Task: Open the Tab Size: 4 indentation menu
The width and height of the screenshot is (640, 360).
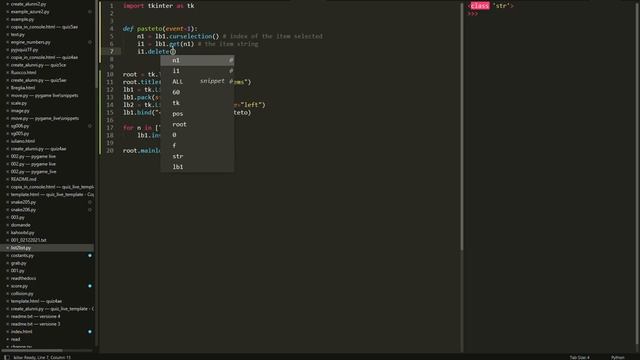Action: click(x=580, y=357)
